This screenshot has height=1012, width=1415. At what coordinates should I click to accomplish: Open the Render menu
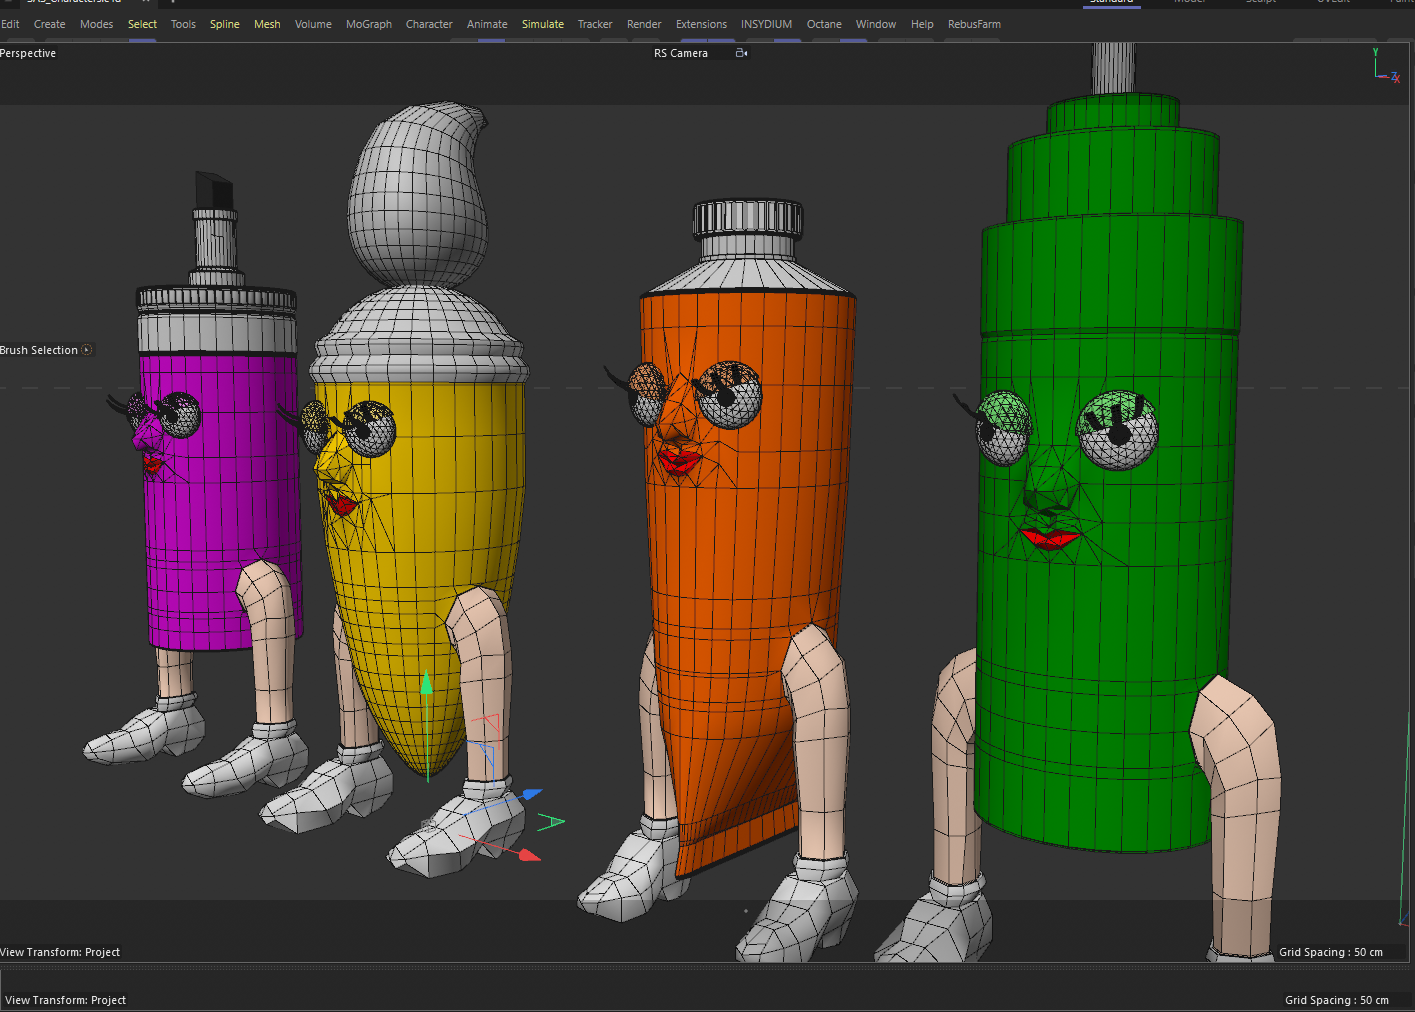[644, 24]
